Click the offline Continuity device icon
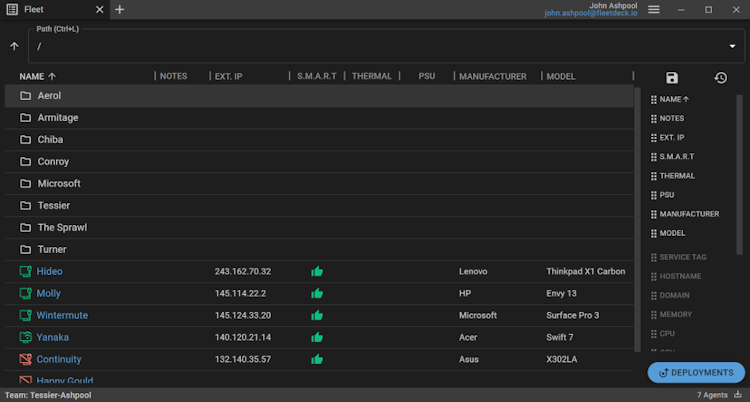 pos(25,359)
